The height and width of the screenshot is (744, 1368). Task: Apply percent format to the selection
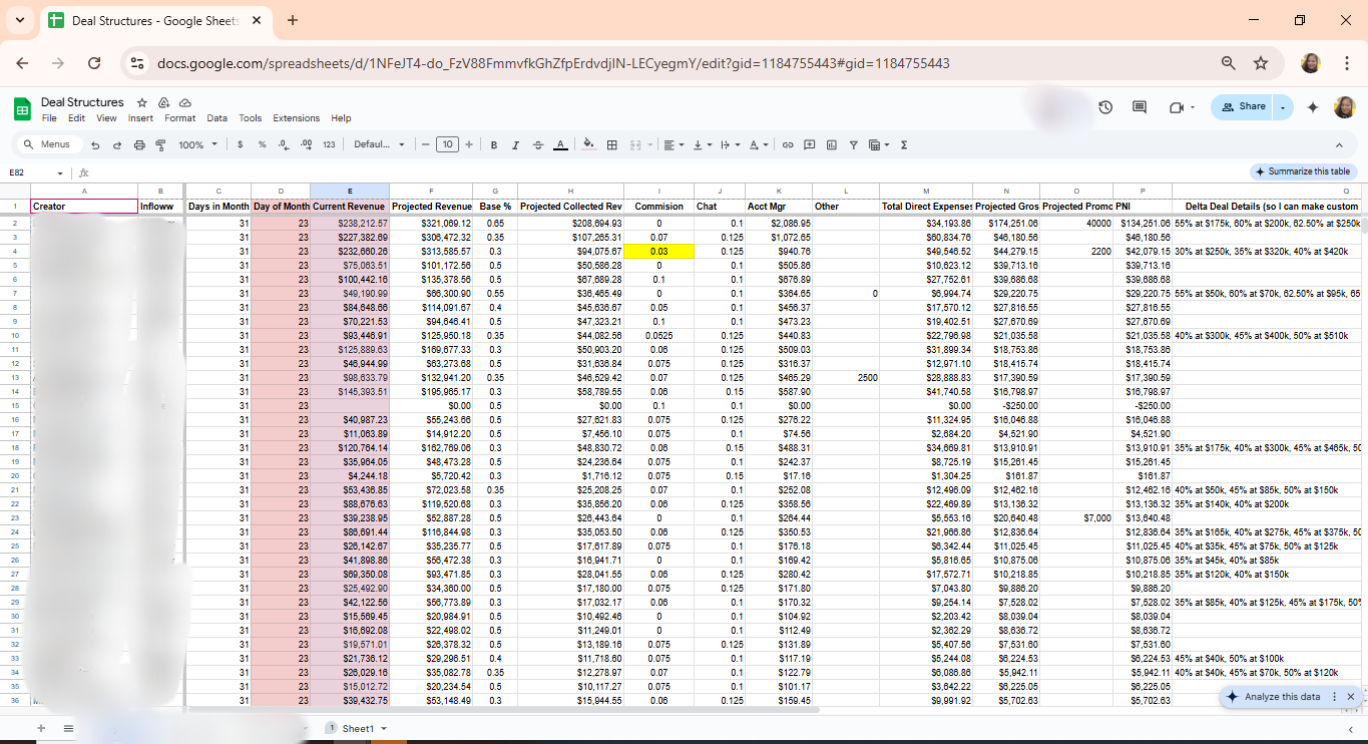tap(262, 145)
